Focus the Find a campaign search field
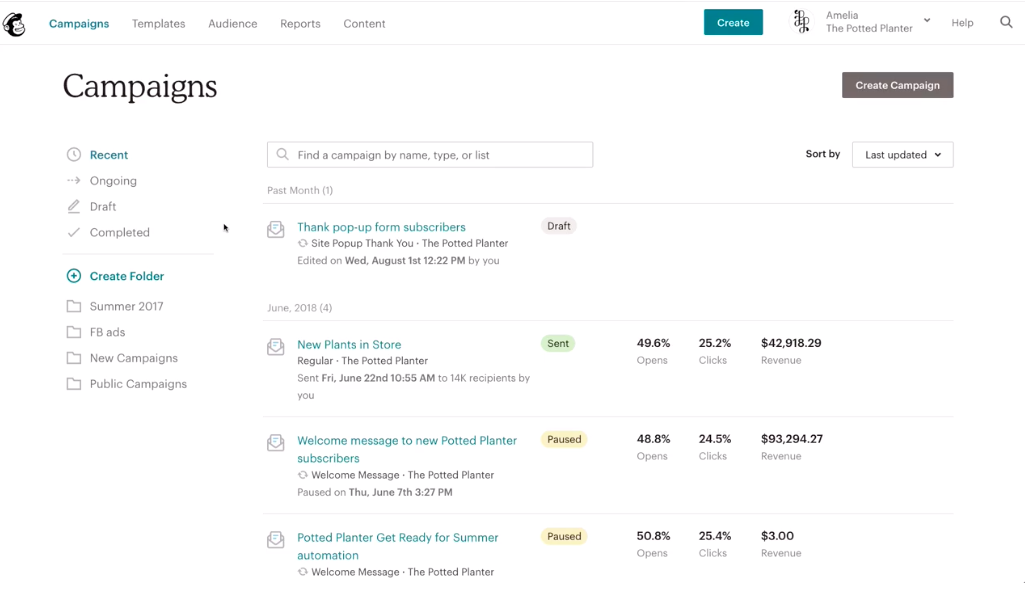The image size is (1030, 598). click(x=430, y=155)
